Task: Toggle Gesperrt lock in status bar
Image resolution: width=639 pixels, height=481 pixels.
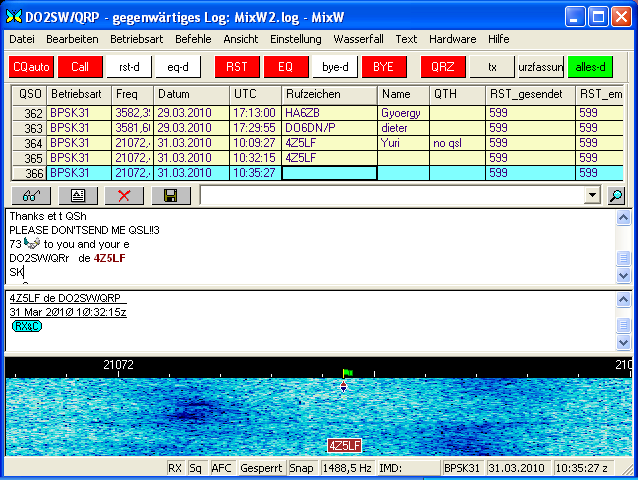Action: coord(261,468)
